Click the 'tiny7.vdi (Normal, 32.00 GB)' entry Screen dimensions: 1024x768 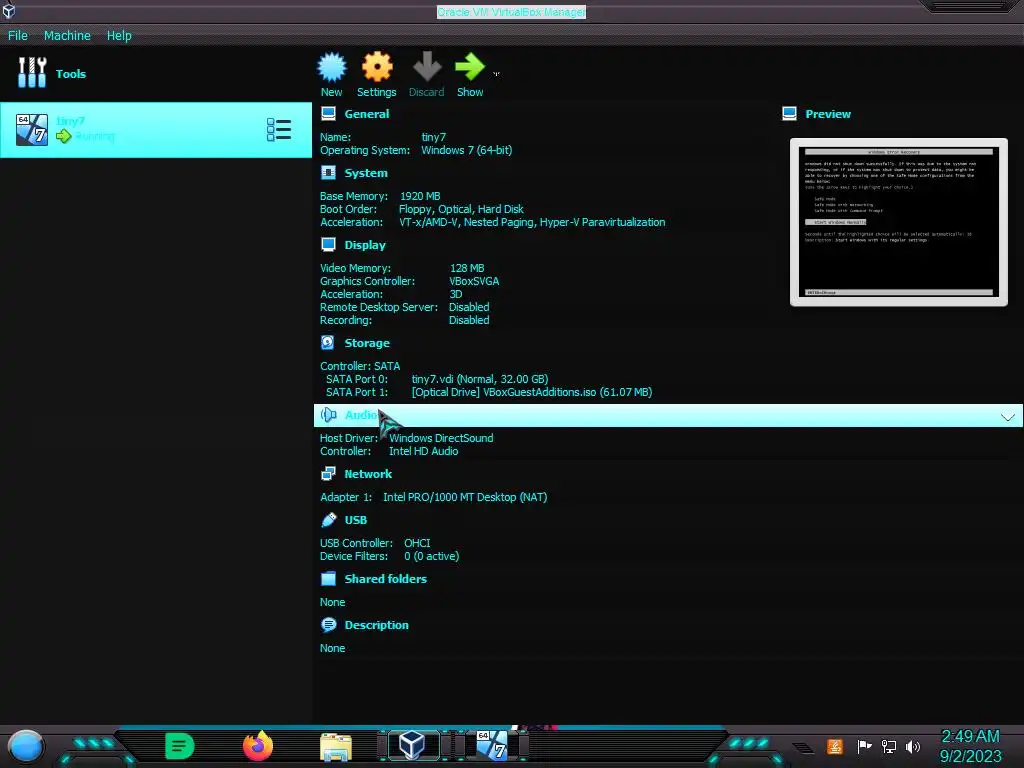[479, 379]
